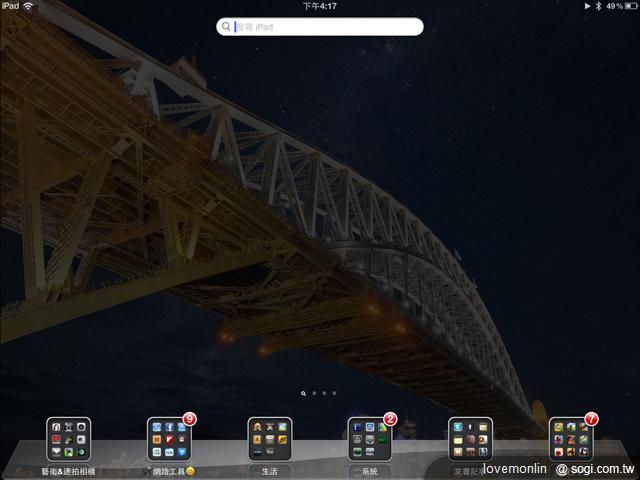Open the 網路工具 folder
The image size is (640, 480).
coord(169,439)
